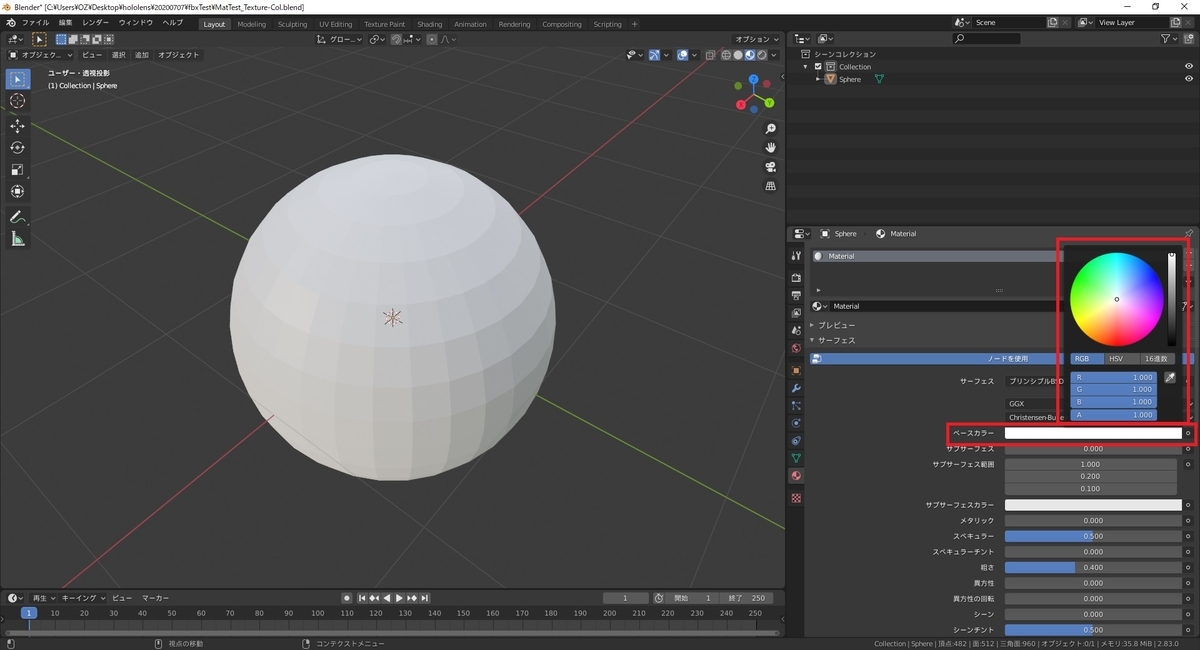This screenshot has width=1200, height=650.
Task: Switch perspective/orthographic grid icon
Action: pos(771,186)
